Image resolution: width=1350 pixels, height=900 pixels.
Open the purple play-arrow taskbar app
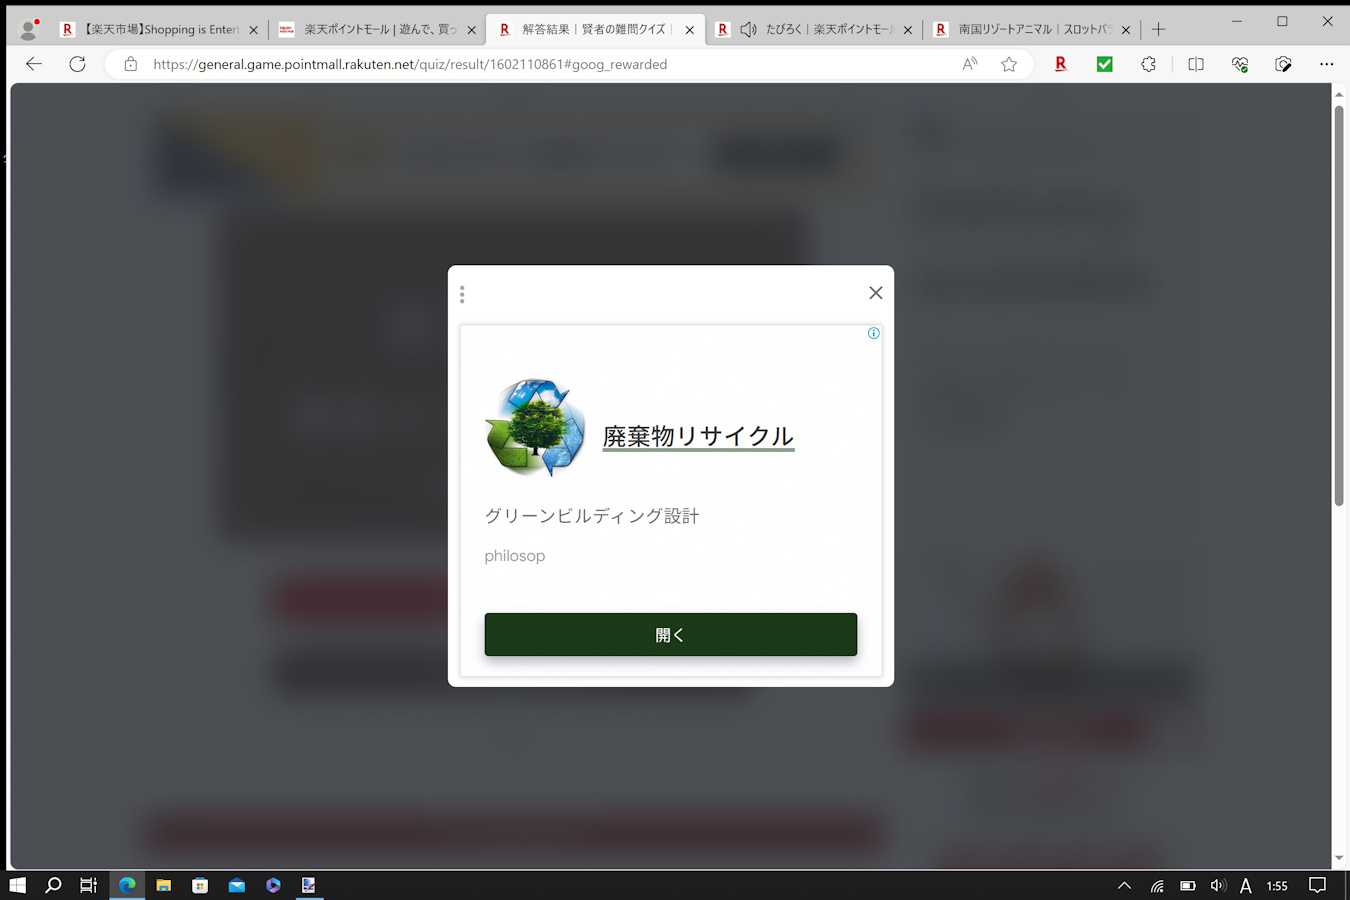(x=273, y=885)
